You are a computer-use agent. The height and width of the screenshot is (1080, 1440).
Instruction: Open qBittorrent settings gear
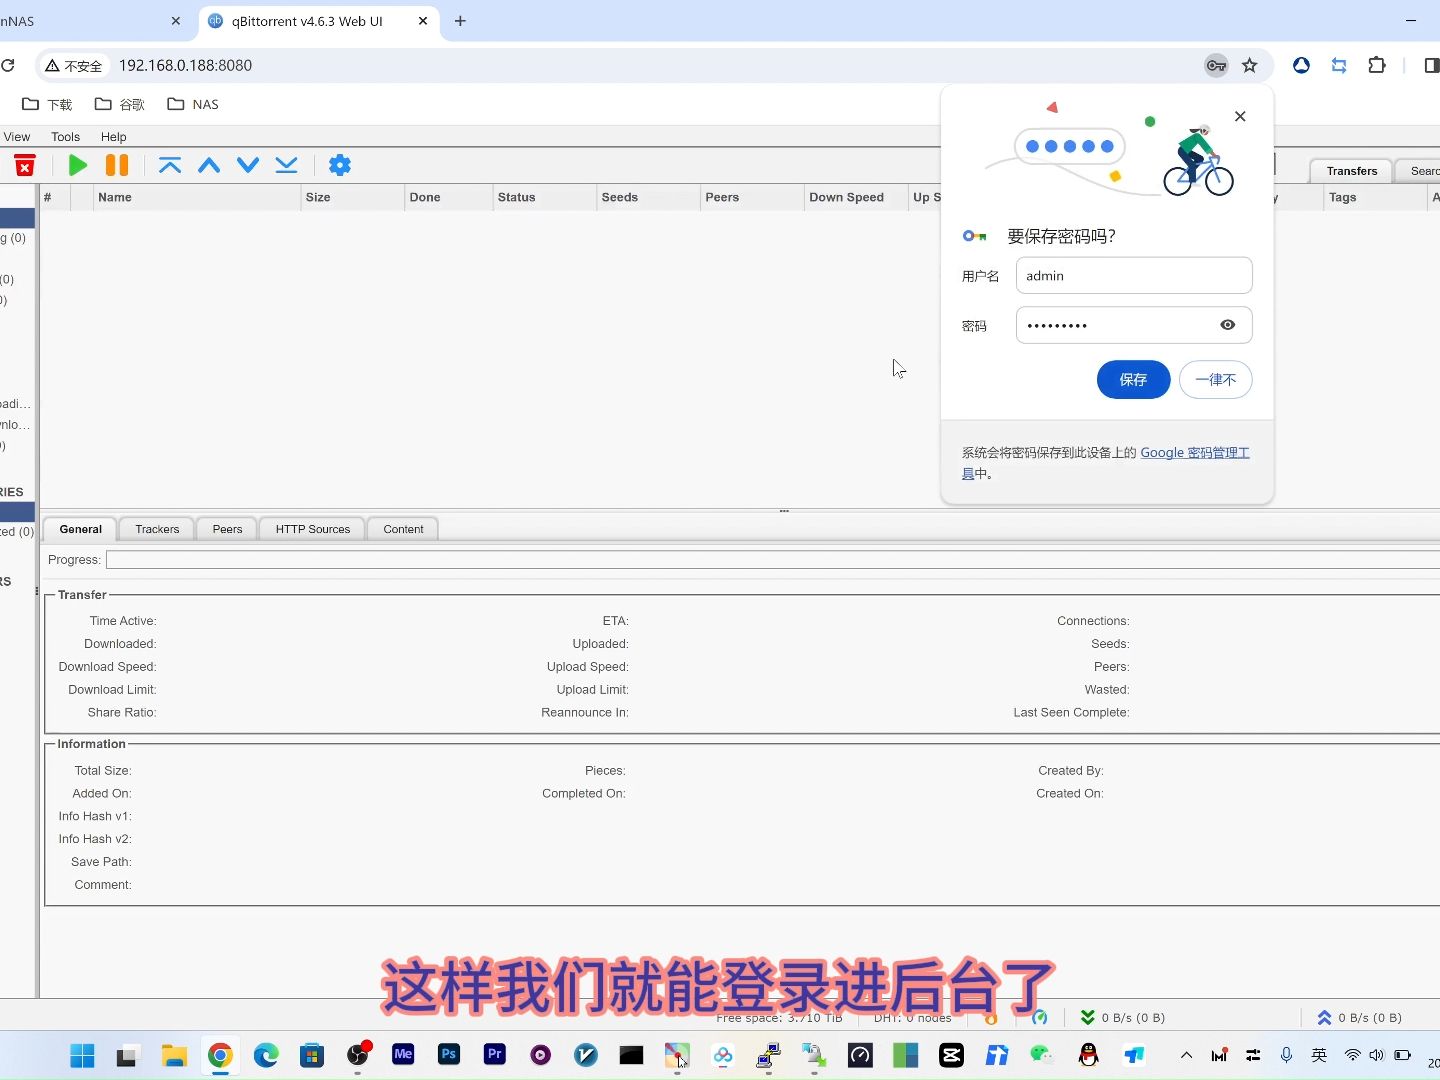340,165
